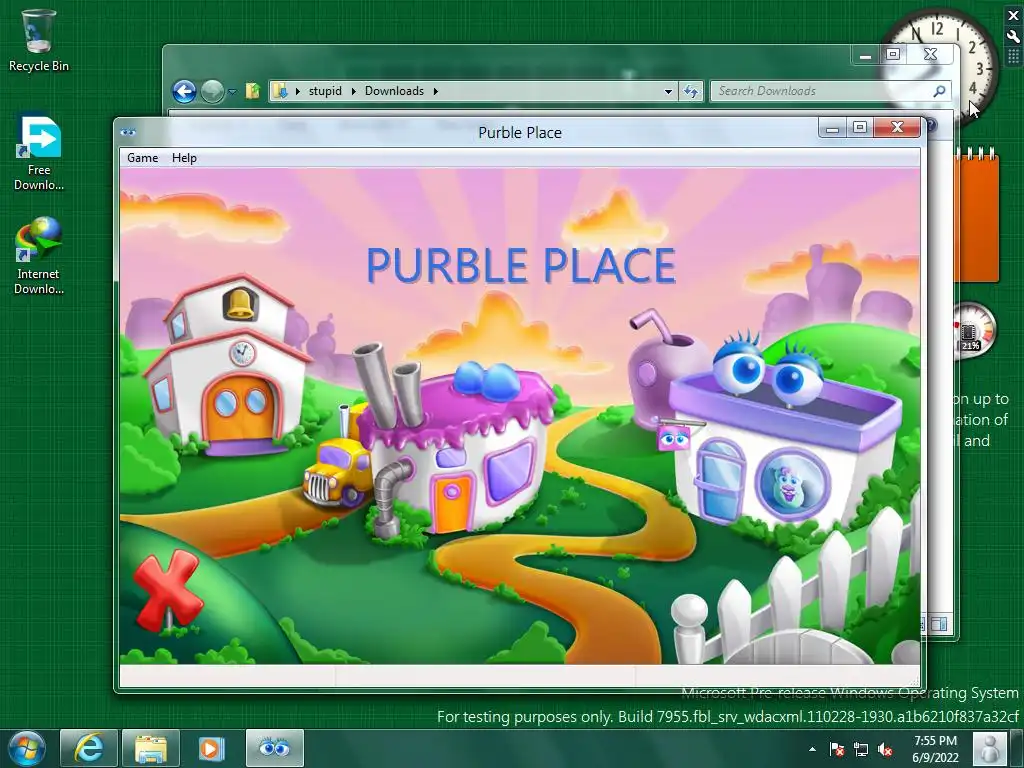This screenshot has width=1024, height=768.
Task: Expand the arrow between stupid and Downloads
Action: click(x=353, y=91)
